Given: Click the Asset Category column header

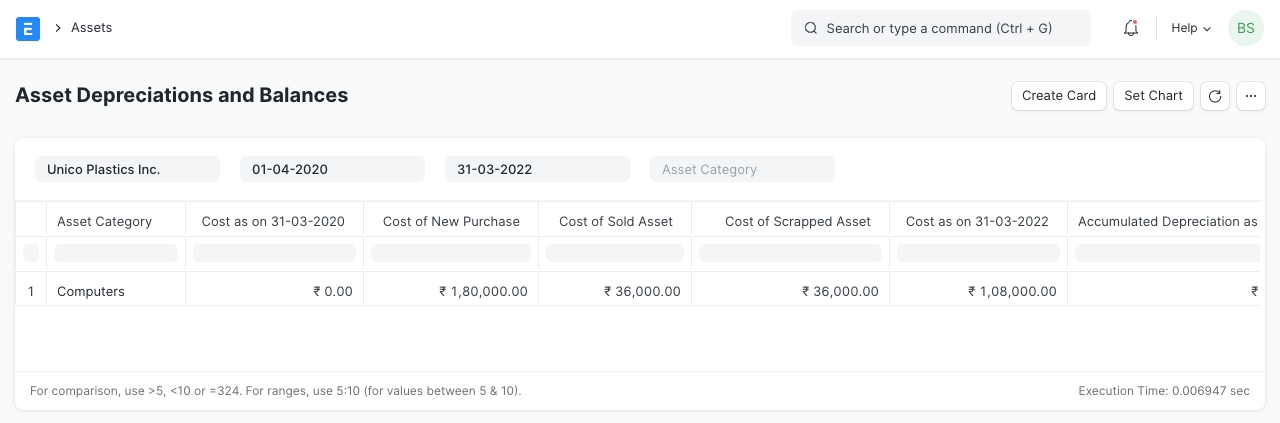Looking at the screenshot, I should (105, 221).
